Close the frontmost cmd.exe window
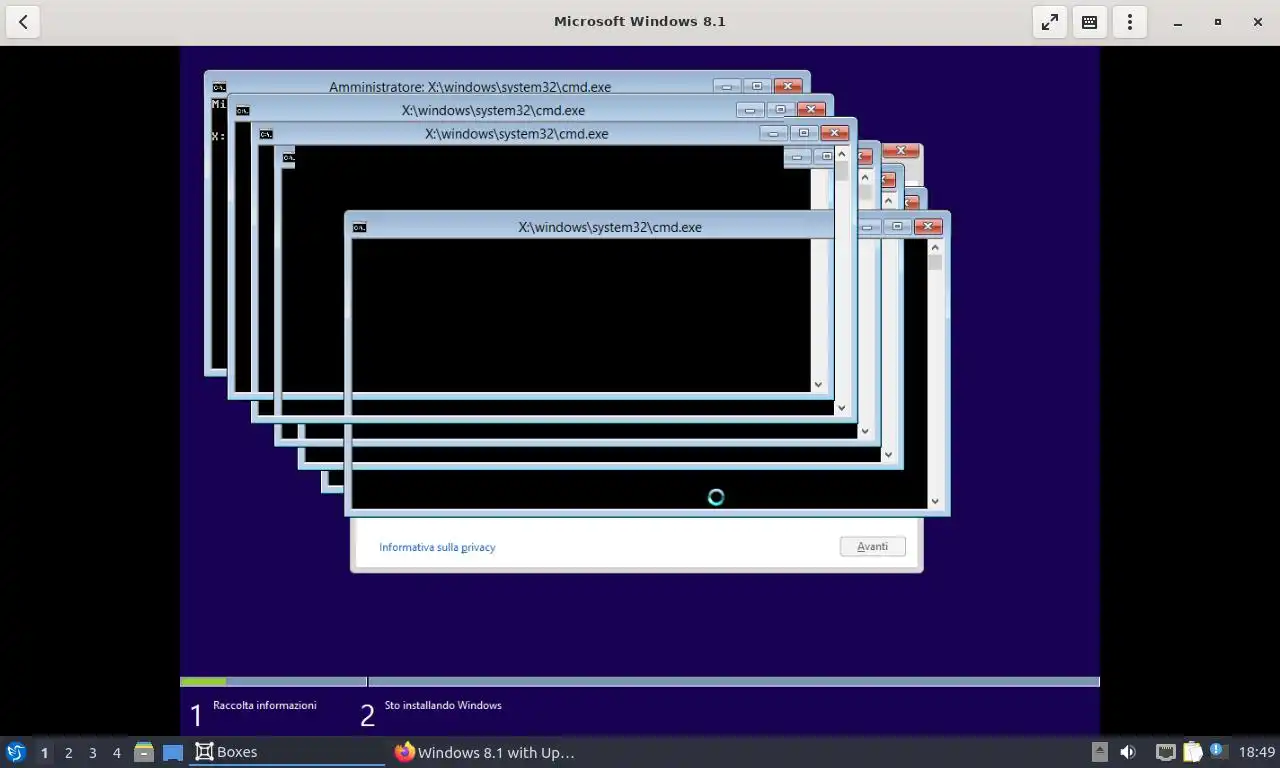 tap(928, 226)
